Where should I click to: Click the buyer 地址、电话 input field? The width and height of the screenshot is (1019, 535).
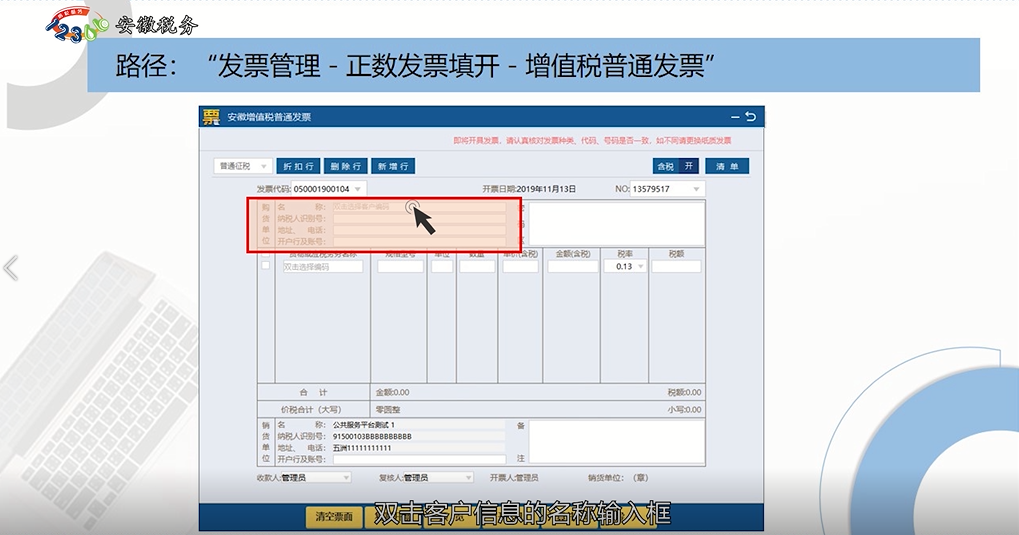(x=419, y=230)
